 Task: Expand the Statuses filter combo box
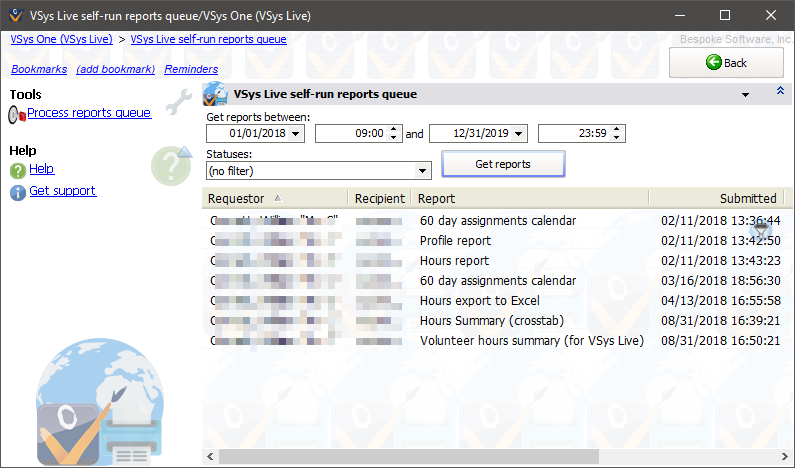click(x=423, y=171)
